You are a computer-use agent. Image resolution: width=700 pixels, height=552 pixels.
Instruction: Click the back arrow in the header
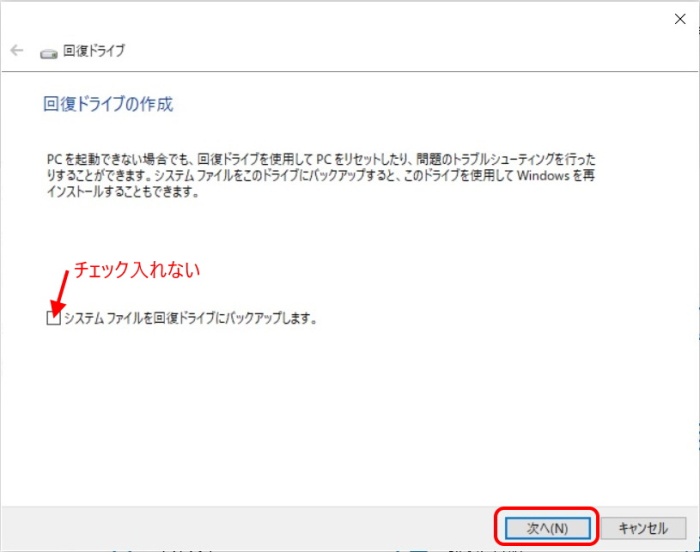coord(17,50)
